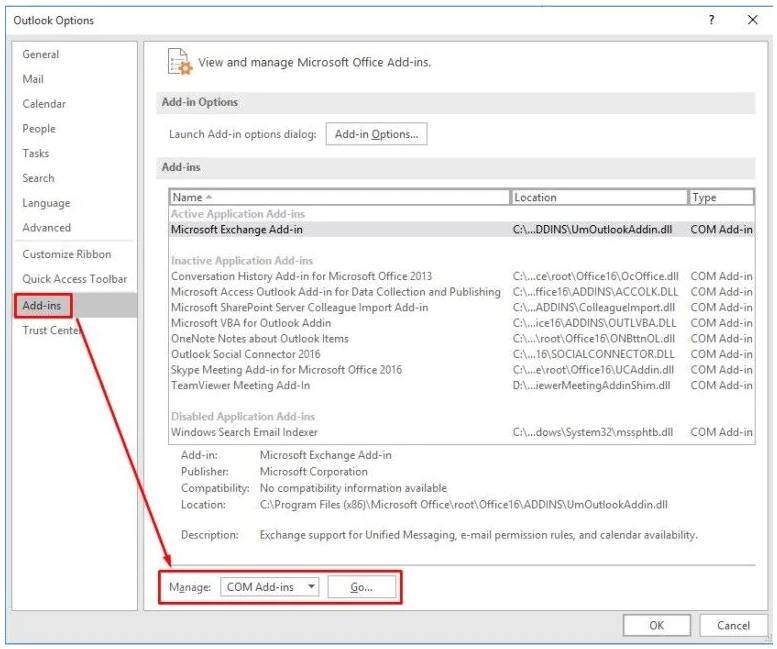Select OneNote Notes about Outlook Items row

[x=461, y=338]
